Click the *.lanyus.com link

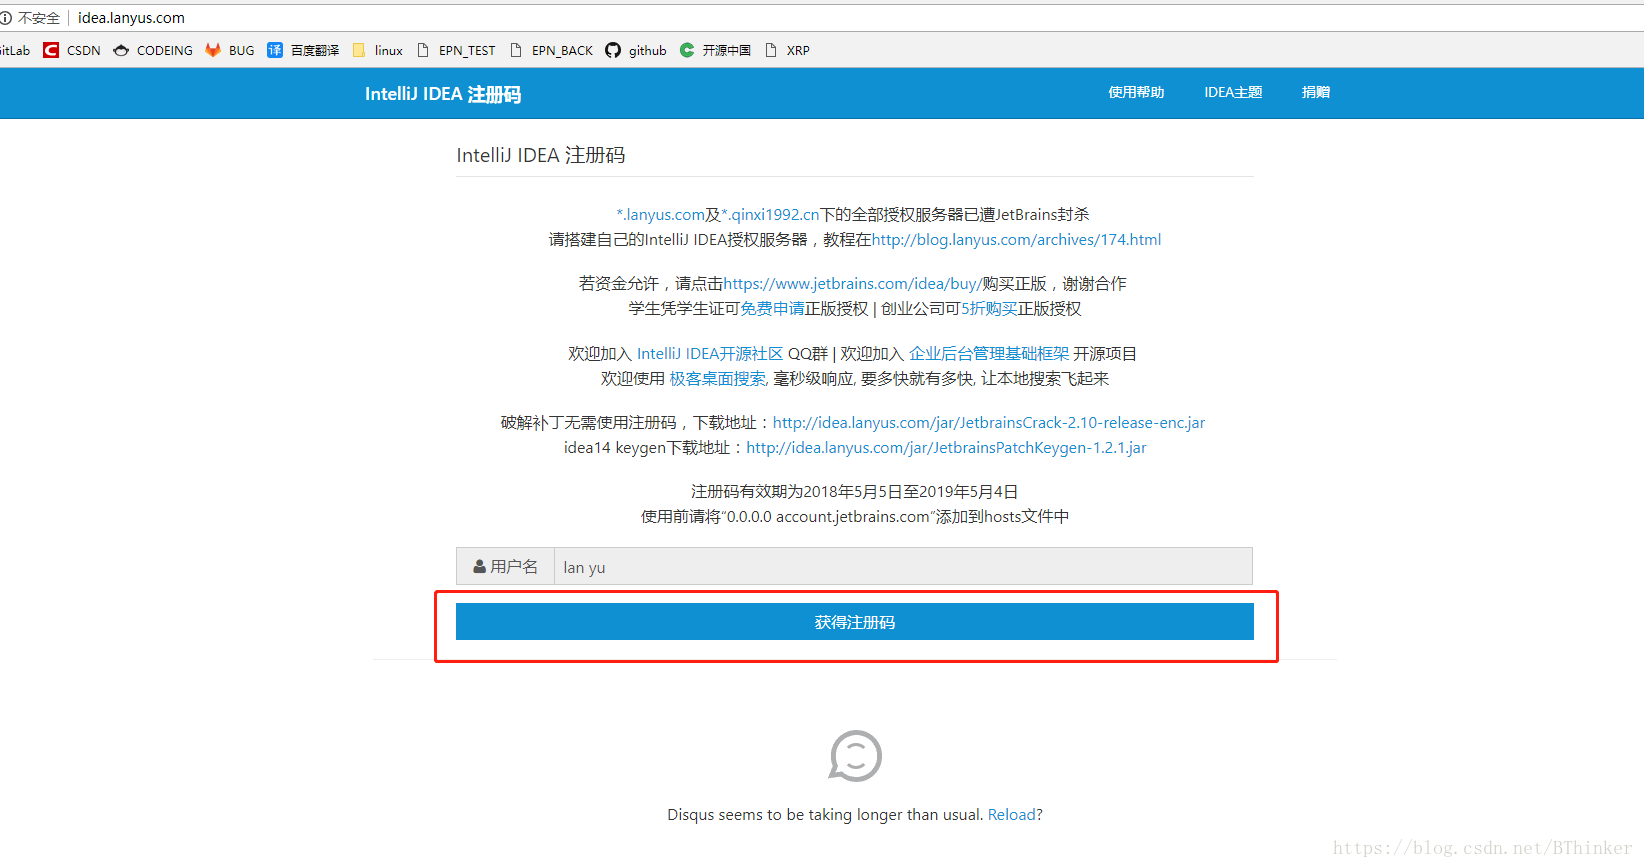[661, 214]
